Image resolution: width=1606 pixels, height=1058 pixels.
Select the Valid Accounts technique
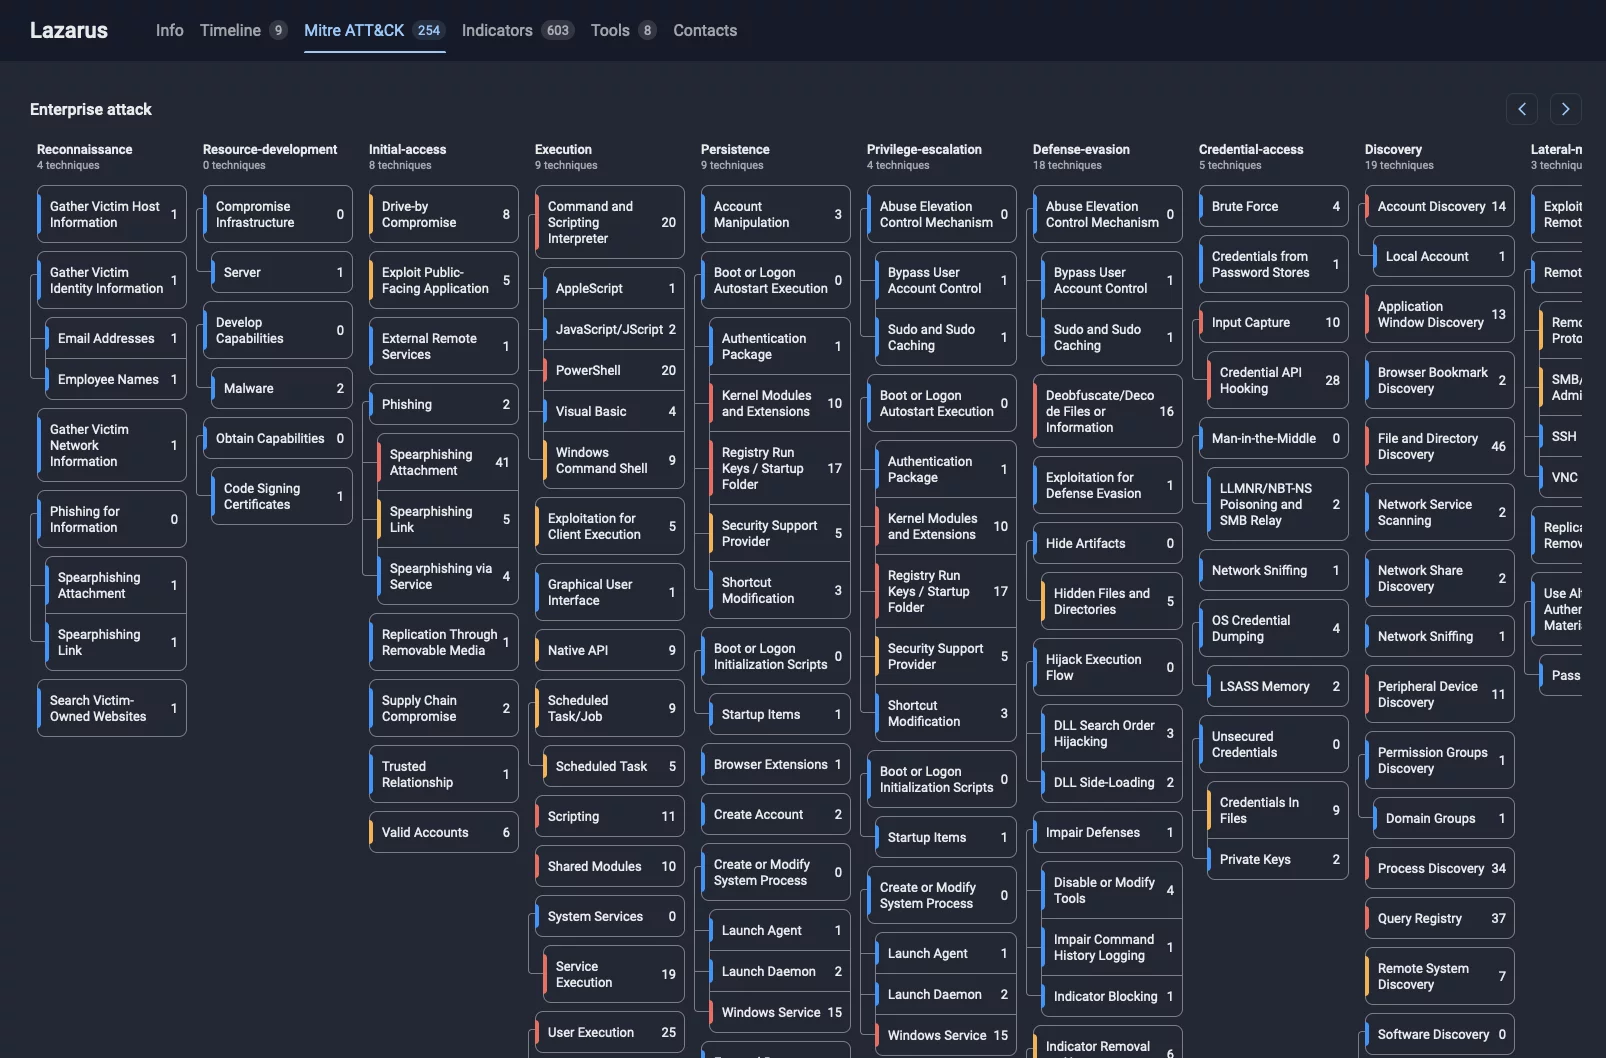tap(442, 832)
